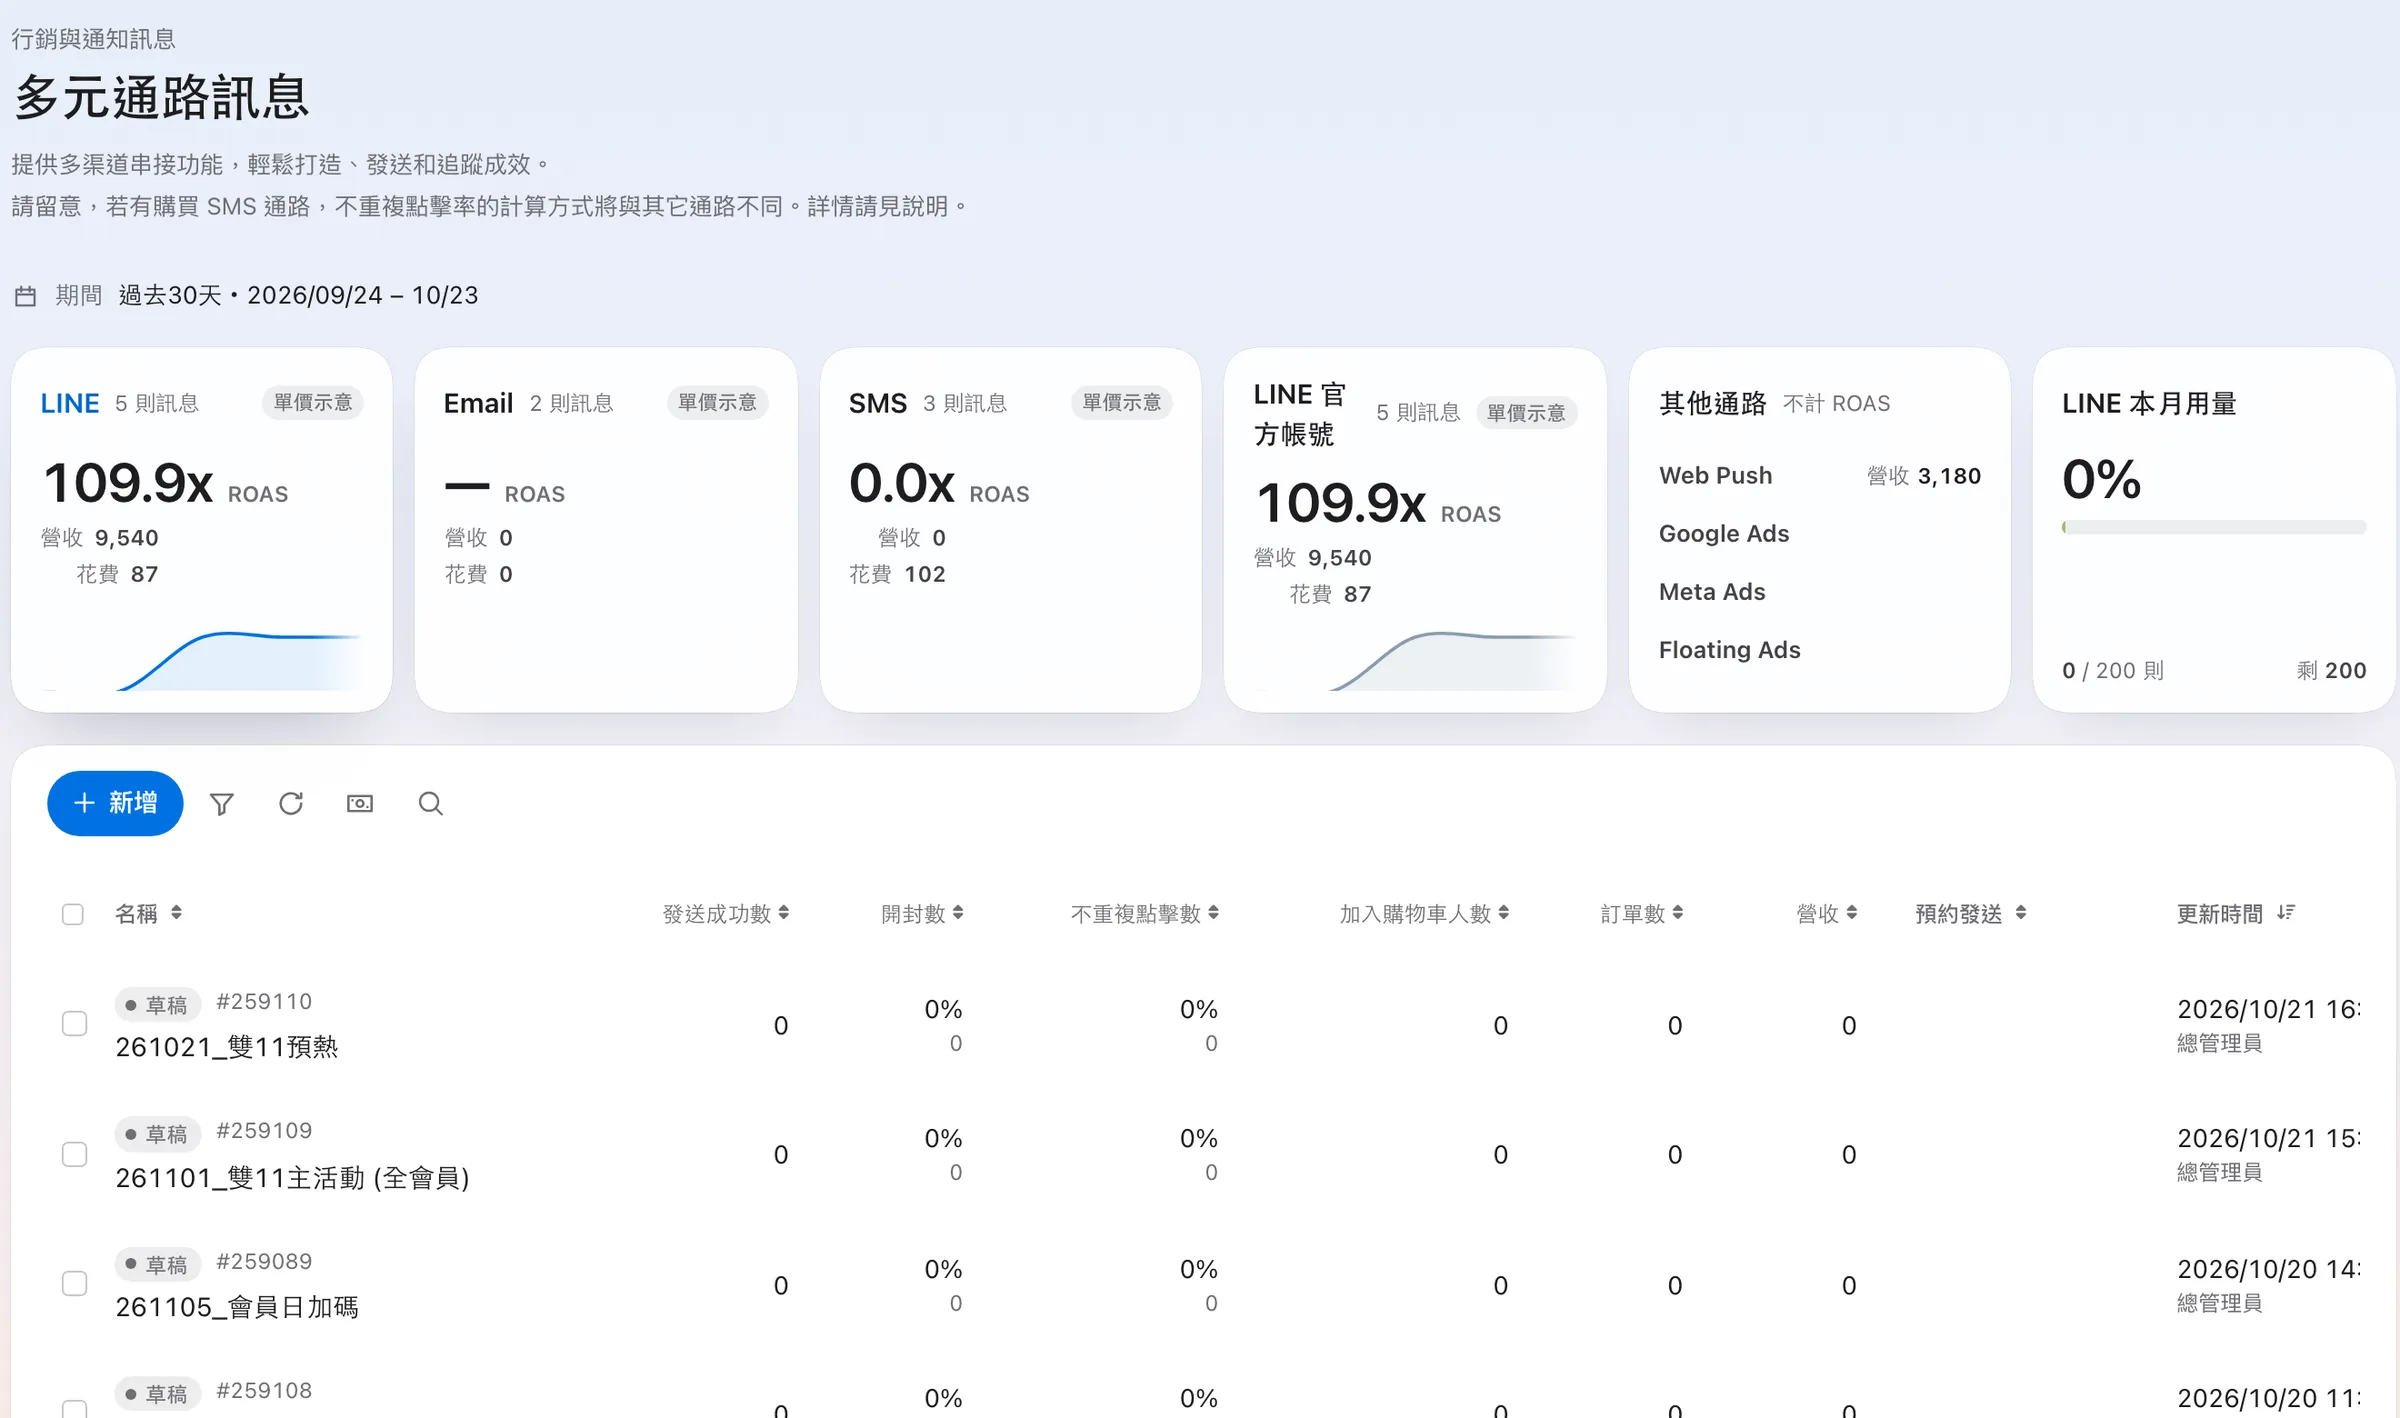Click the LINE 本月用量 progress bar

pyautogui.click(x=2214, y=527)
